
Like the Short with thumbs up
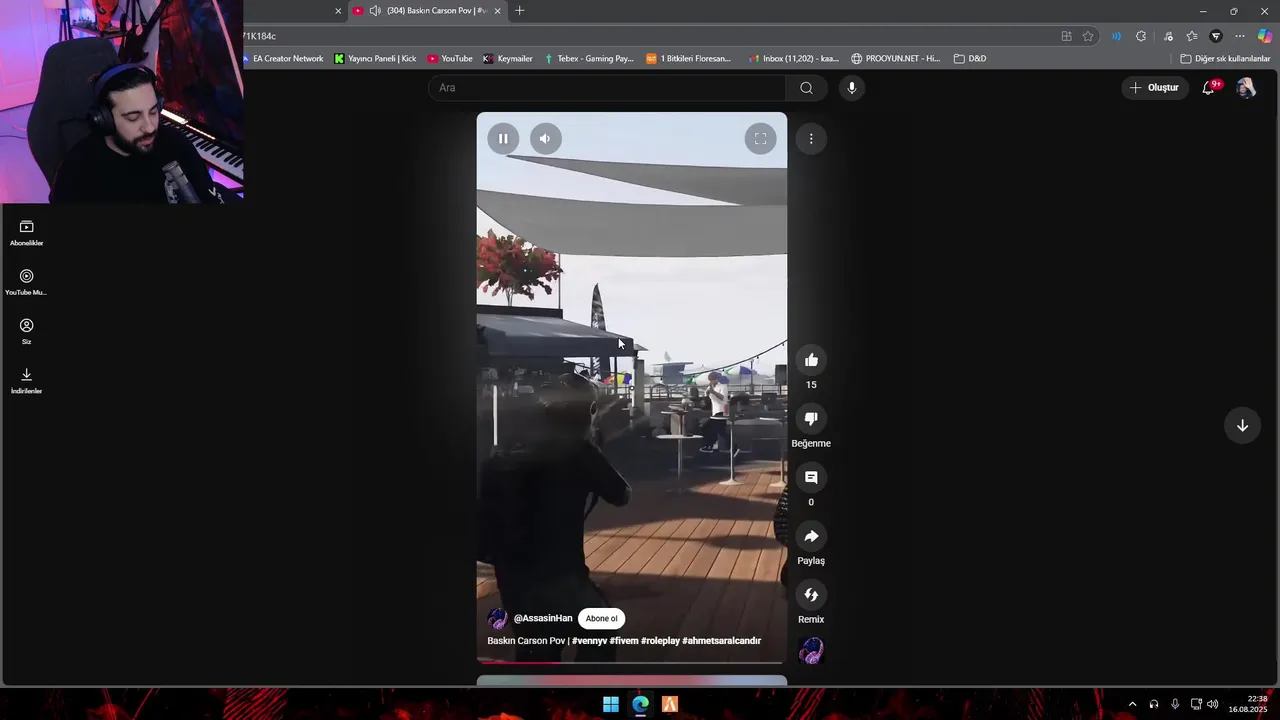pos(811,360)
